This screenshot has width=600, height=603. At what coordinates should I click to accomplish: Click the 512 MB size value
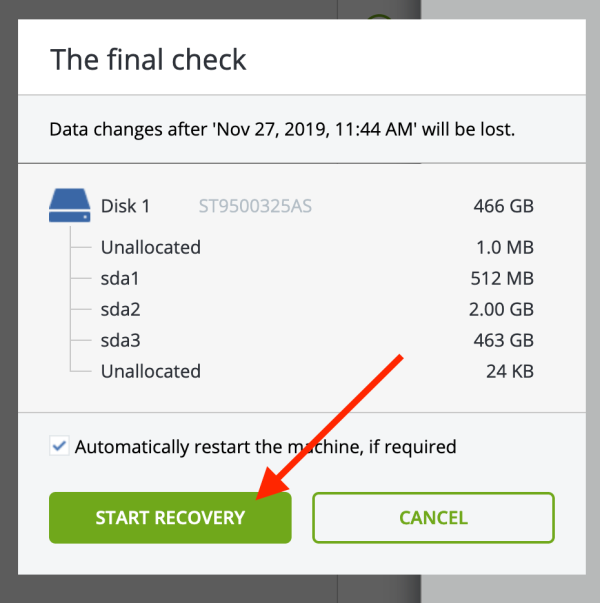click(502, 278)
